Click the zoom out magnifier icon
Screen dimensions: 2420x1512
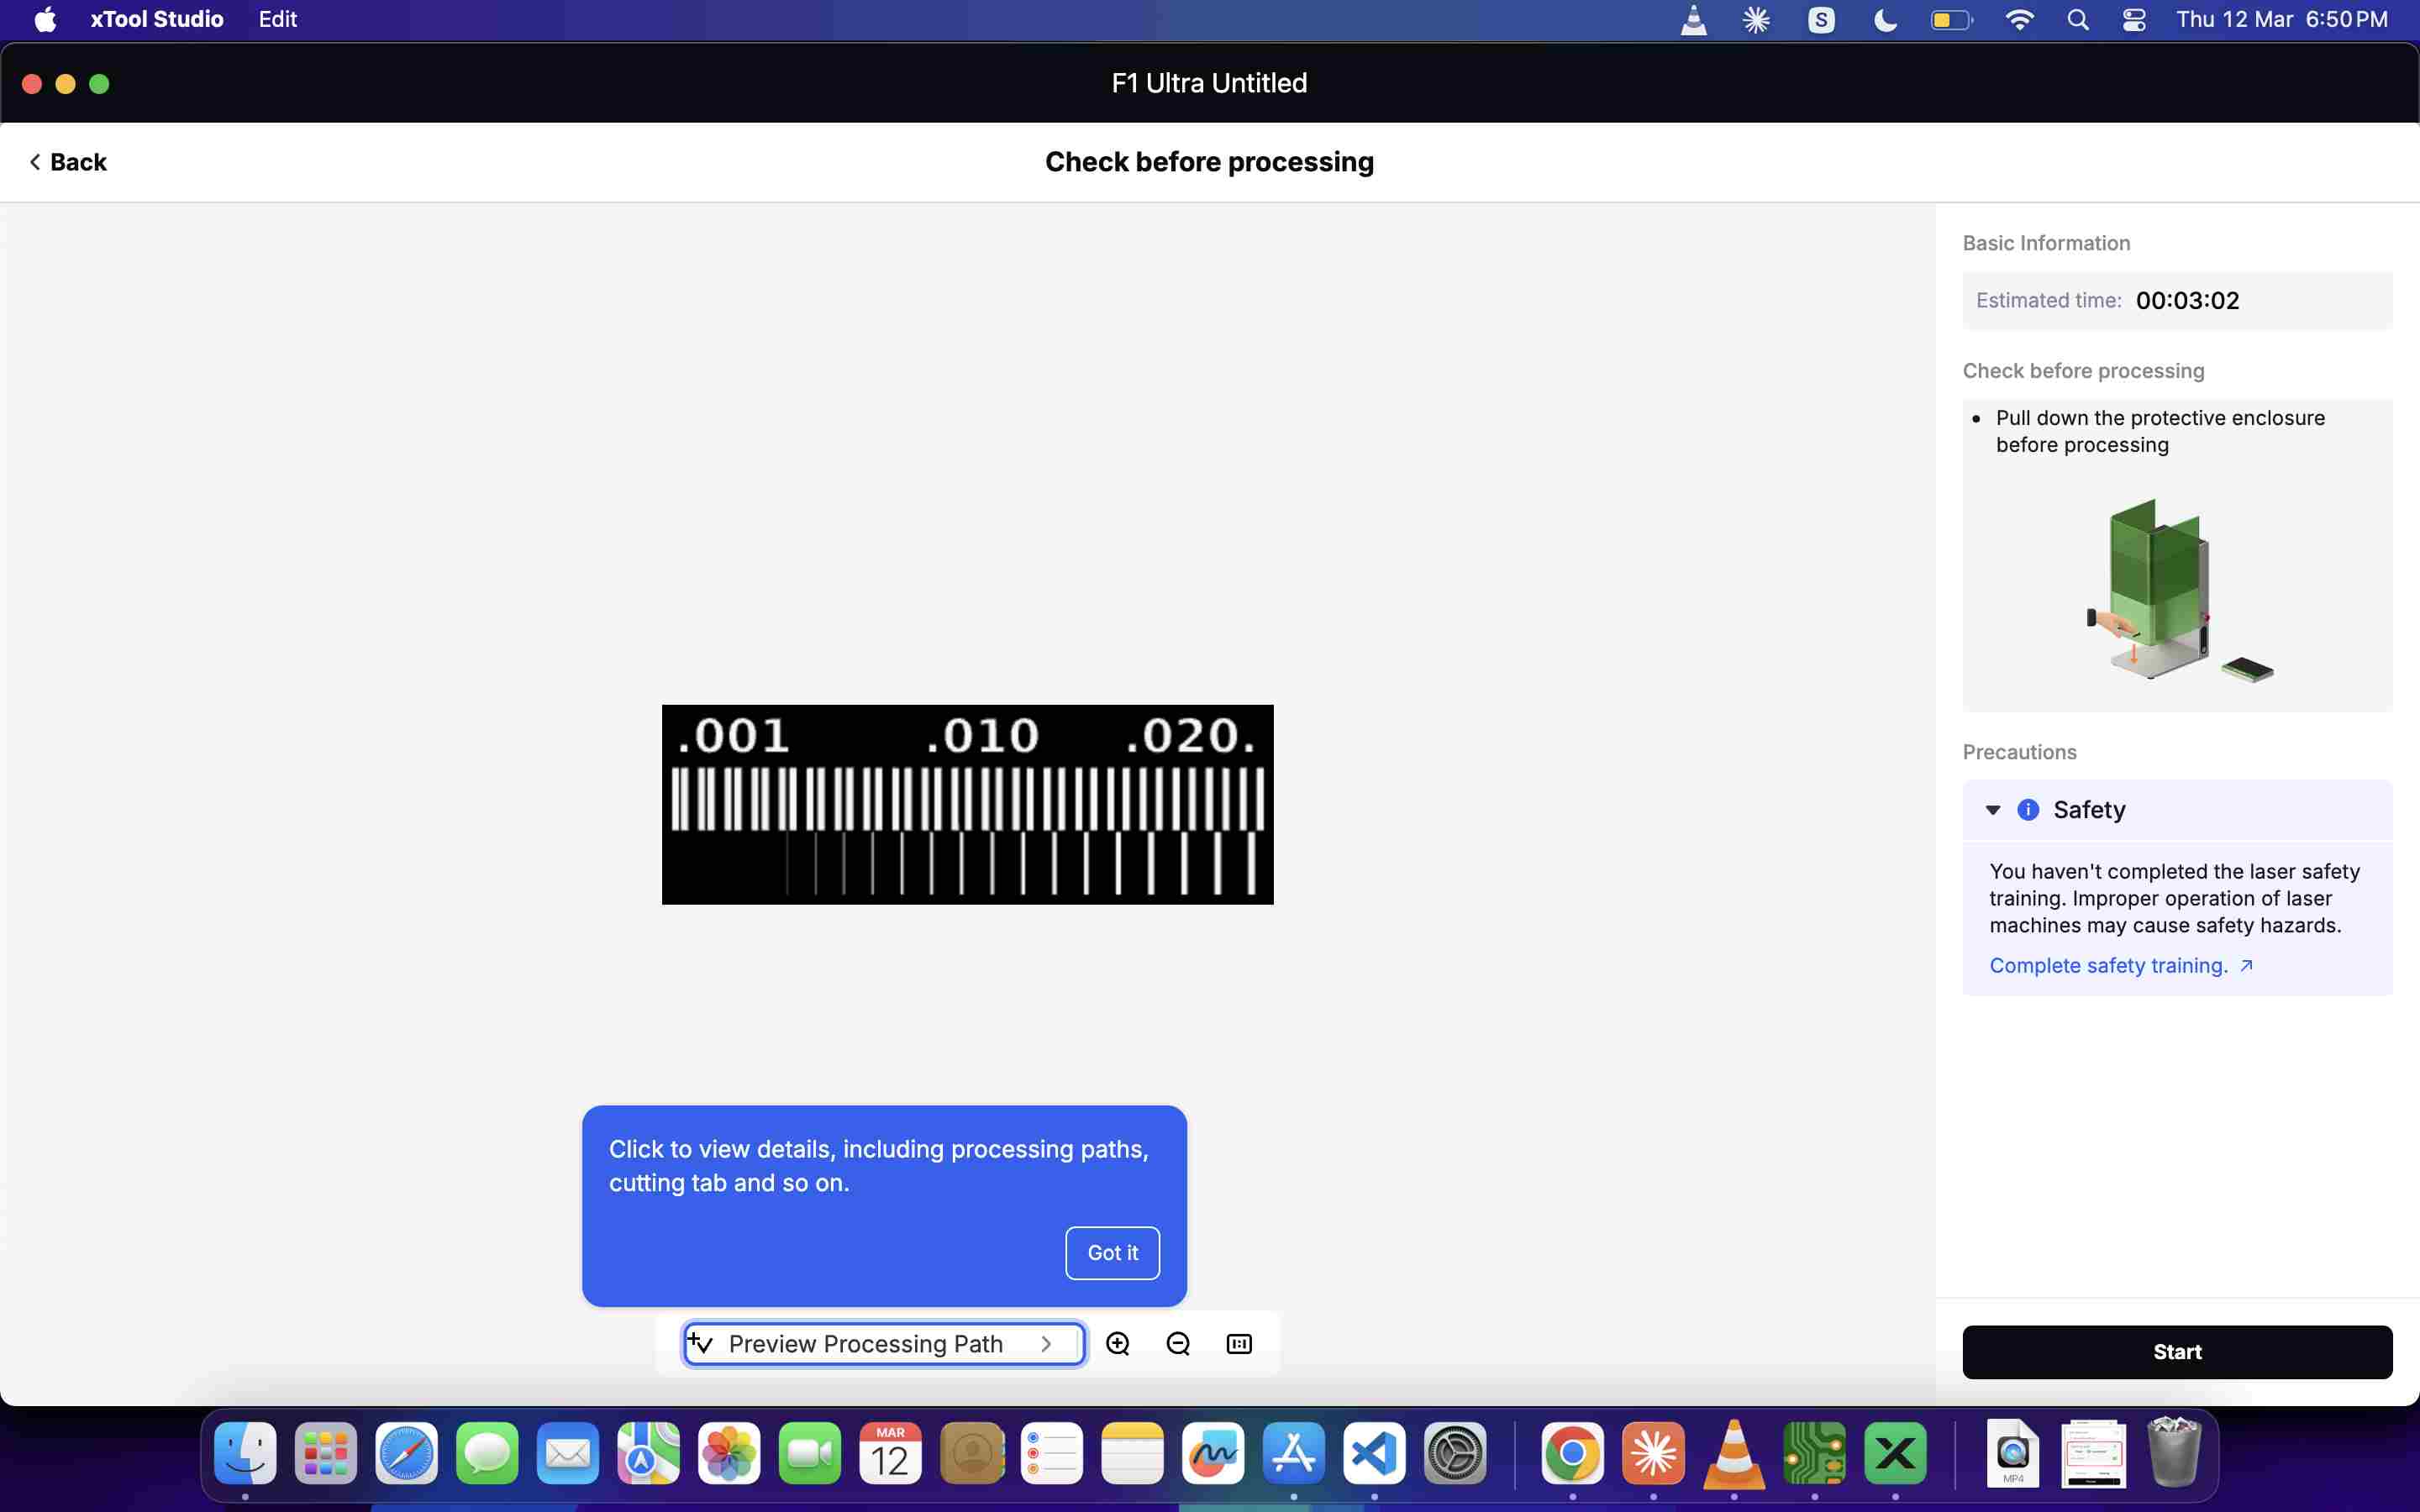(x=1178, y=1343)
